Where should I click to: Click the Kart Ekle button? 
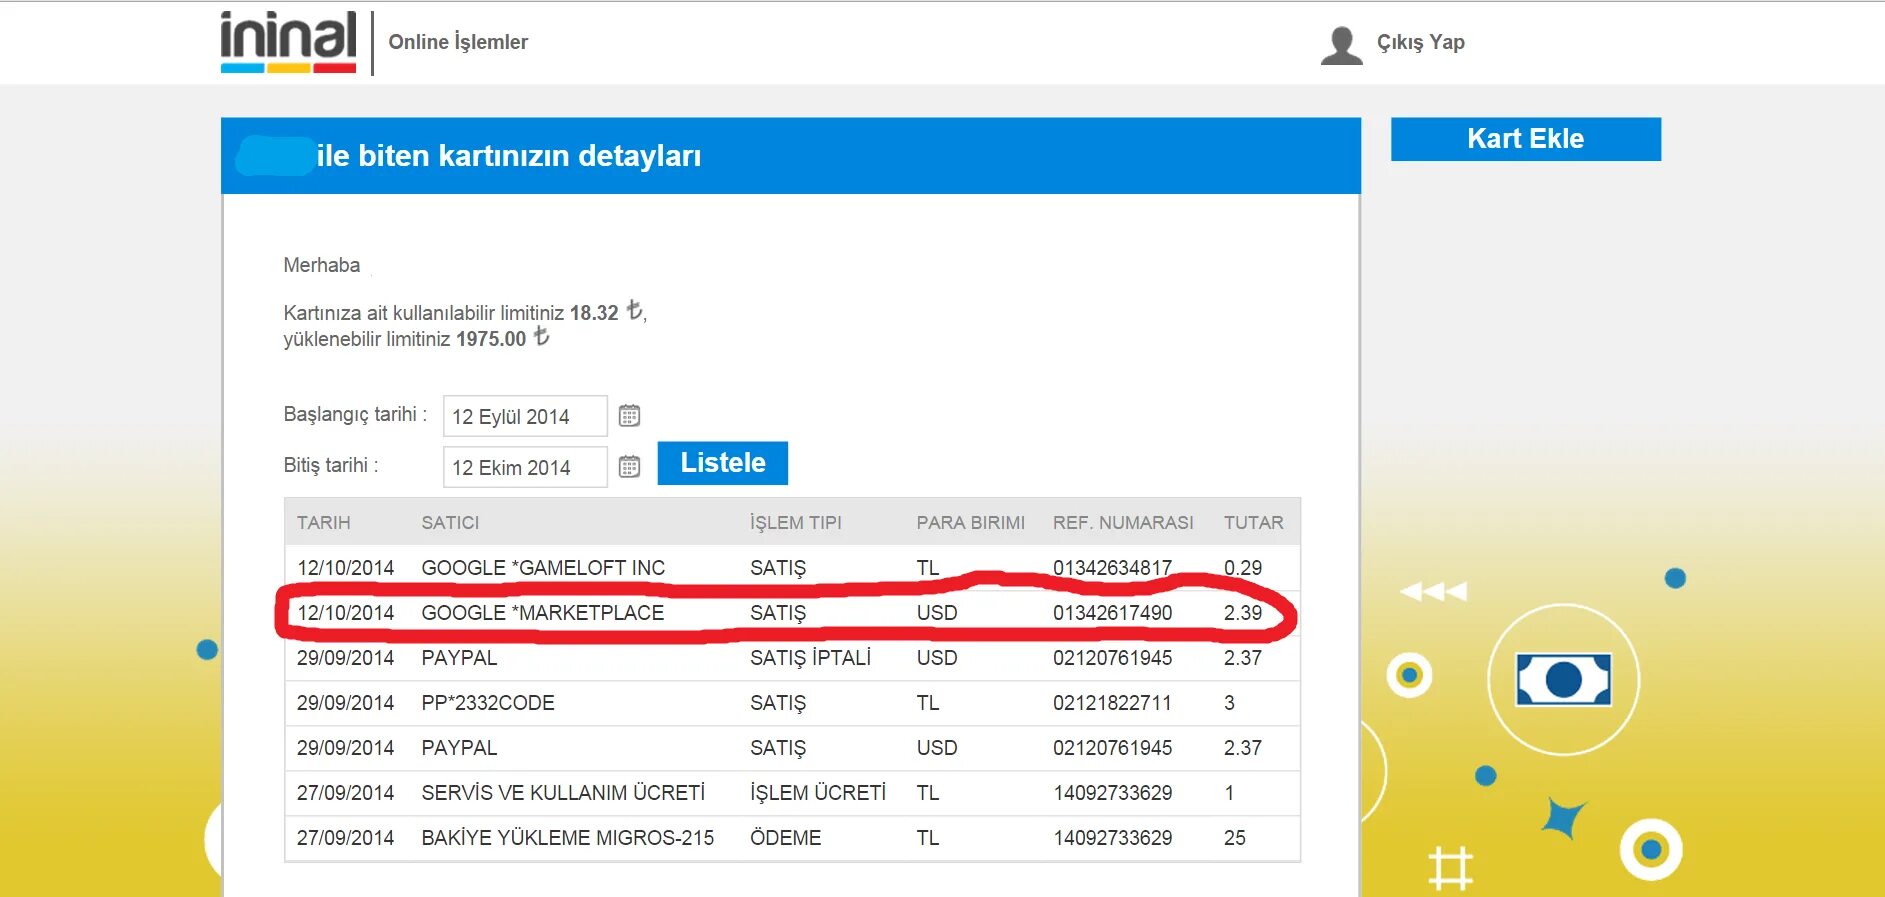1525,139
